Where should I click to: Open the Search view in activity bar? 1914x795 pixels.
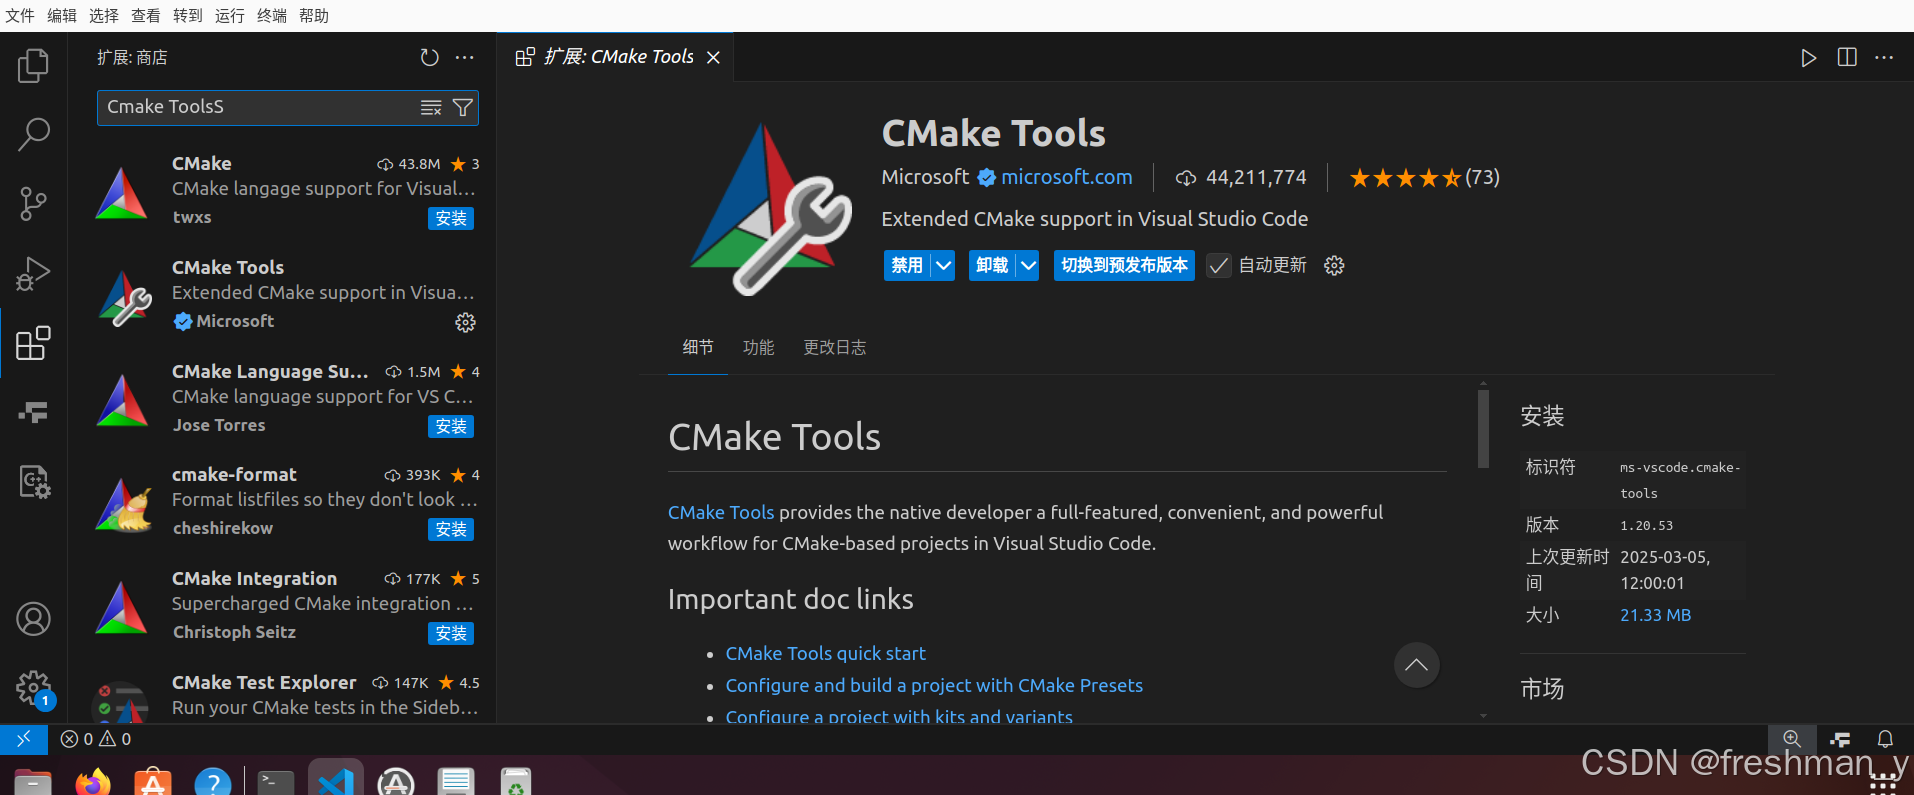click(x=33, y=134)
